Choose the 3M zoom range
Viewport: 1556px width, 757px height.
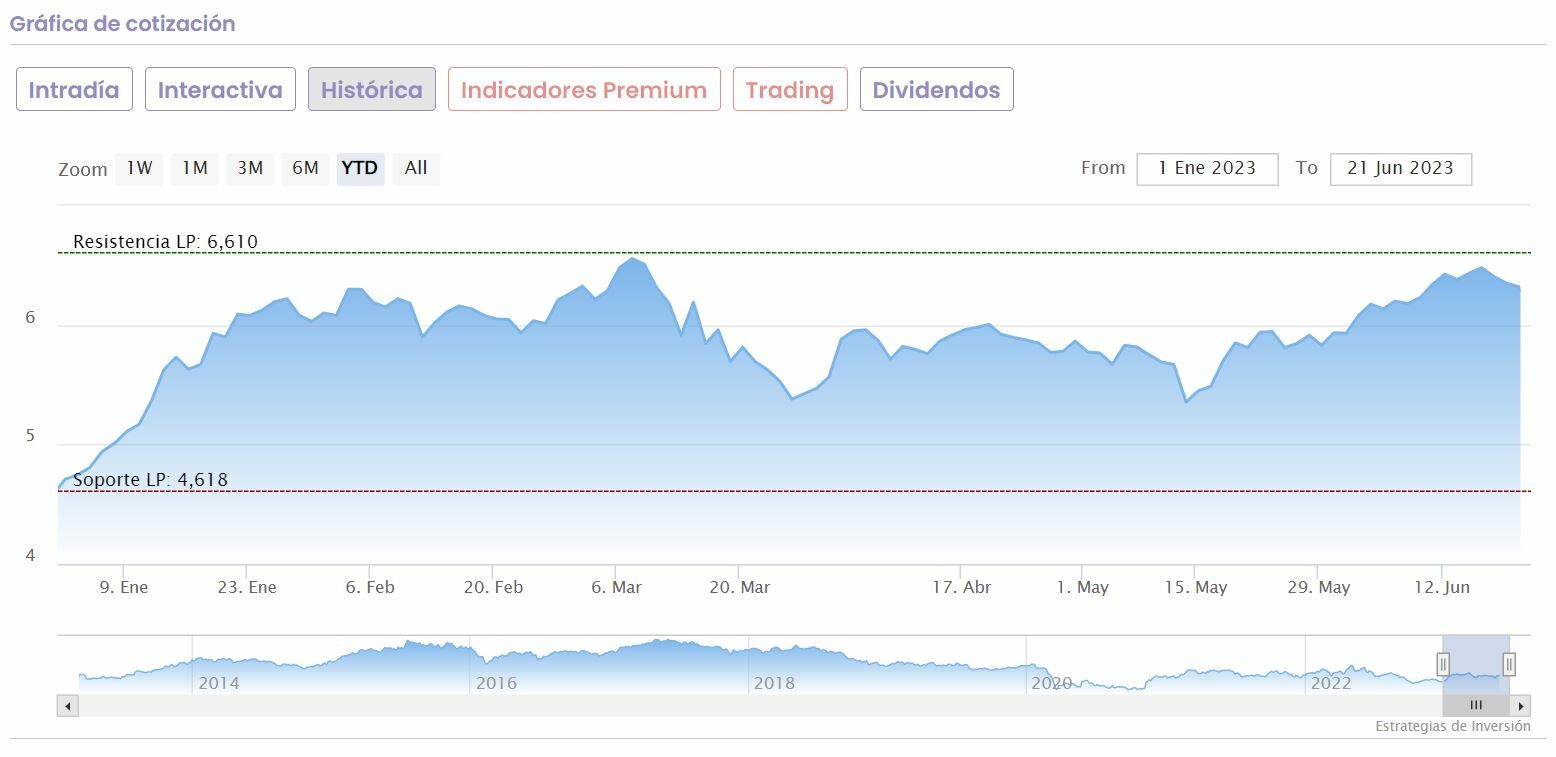(250, 168)
